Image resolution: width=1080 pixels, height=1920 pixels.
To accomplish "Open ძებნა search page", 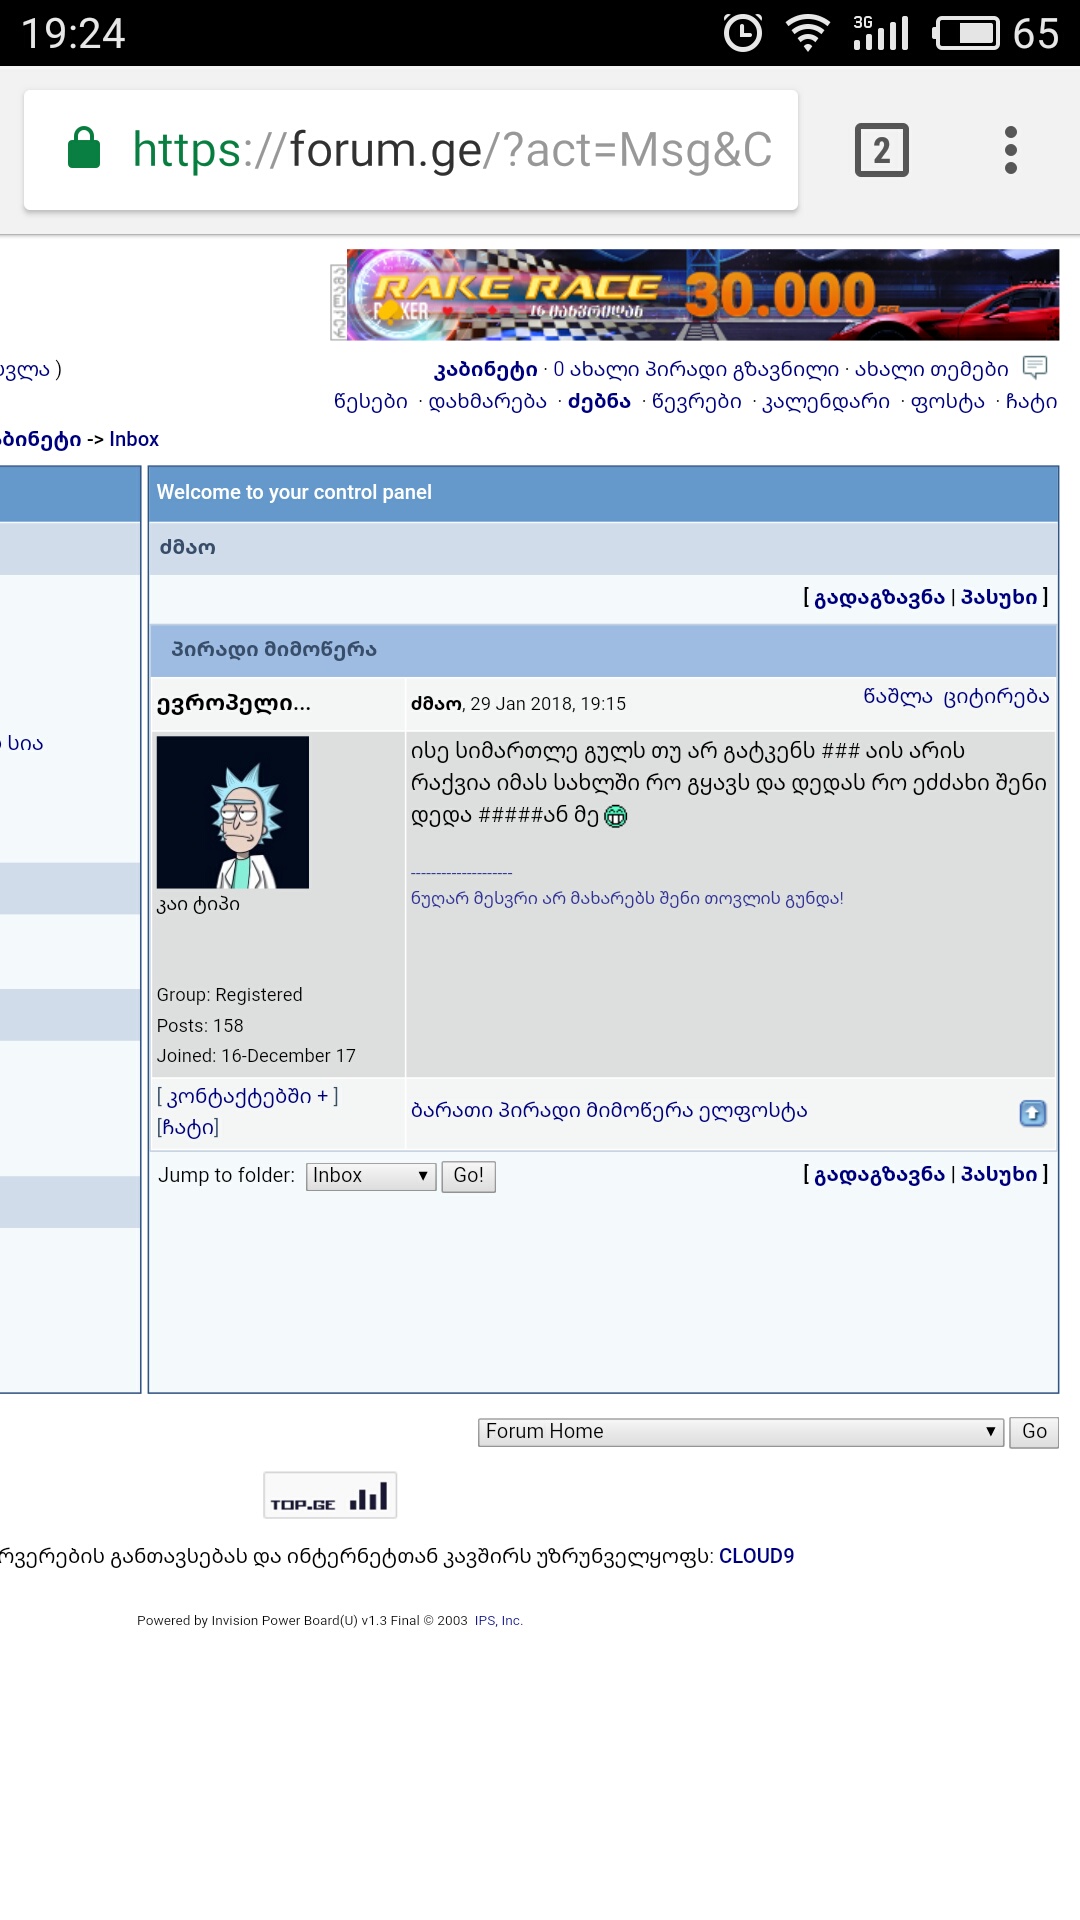I will 599,402.
